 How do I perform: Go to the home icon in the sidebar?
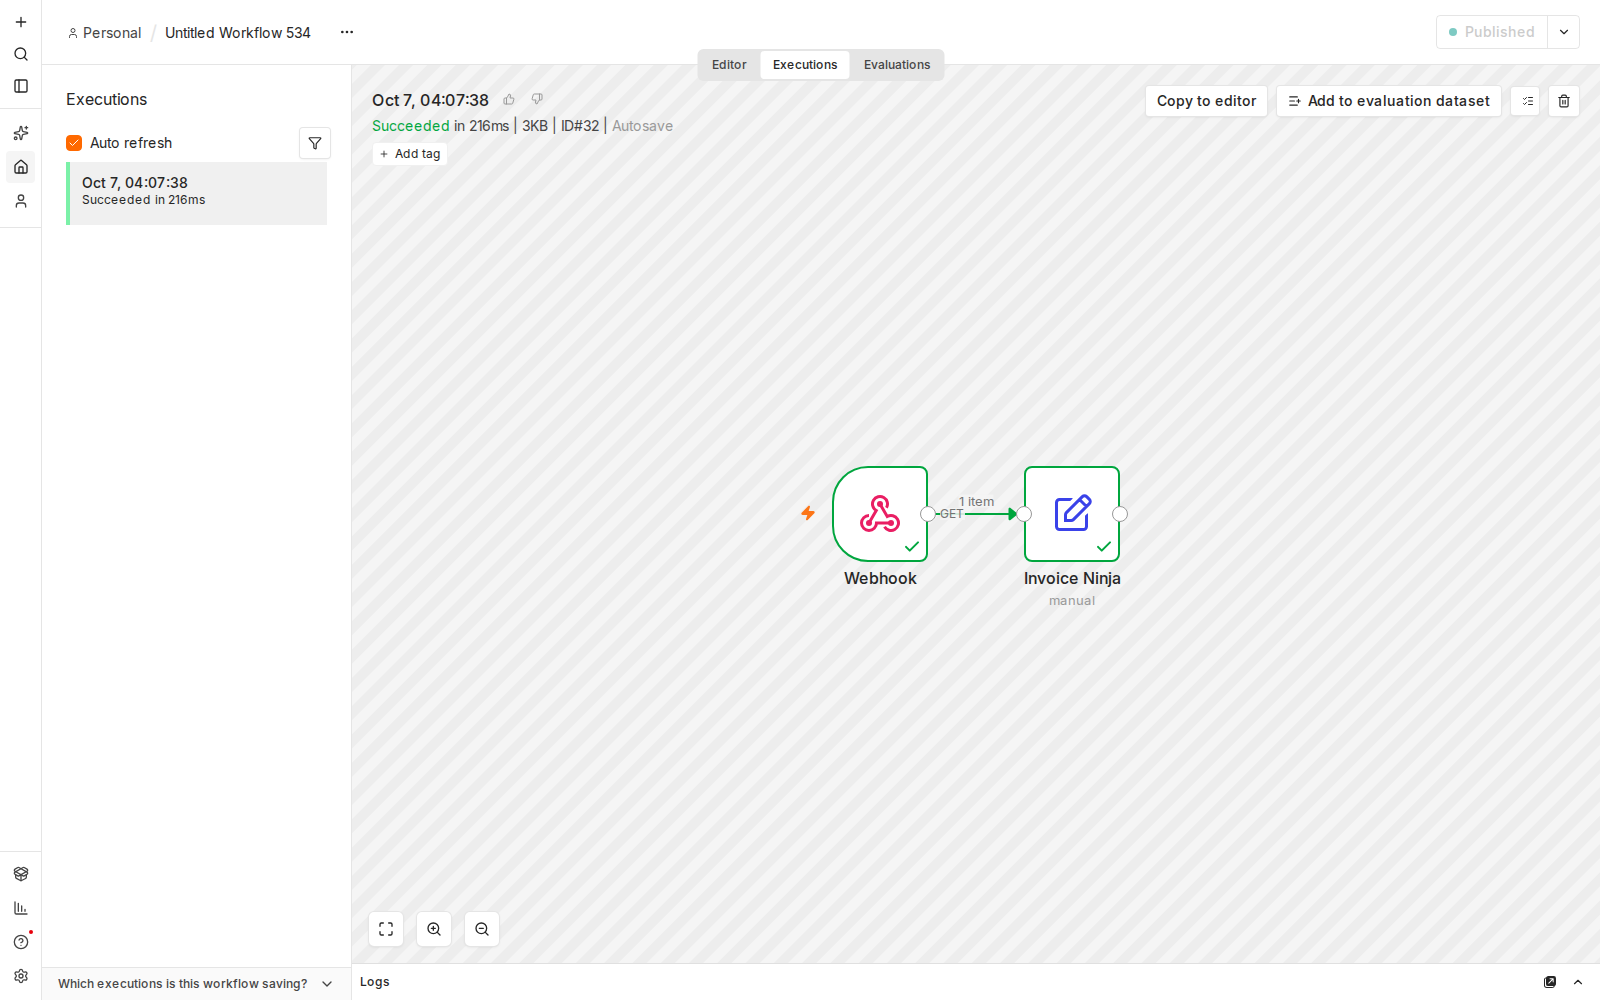click(x=21, y=167)
